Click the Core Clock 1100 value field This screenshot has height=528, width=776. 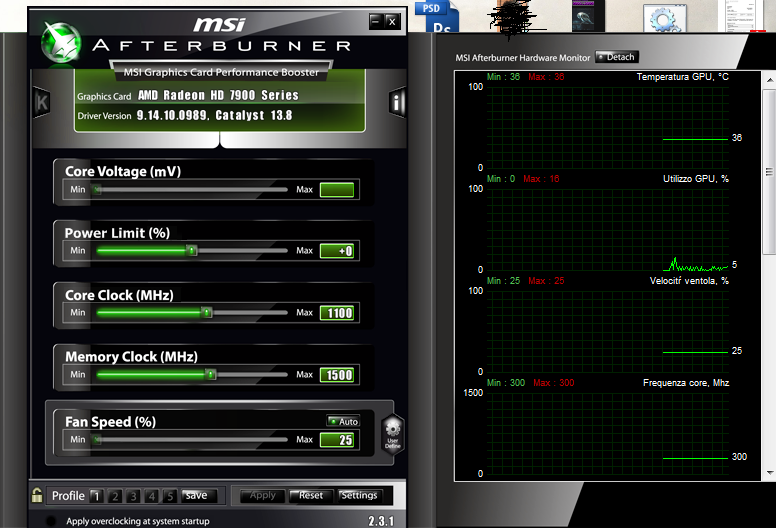(337, 313)
